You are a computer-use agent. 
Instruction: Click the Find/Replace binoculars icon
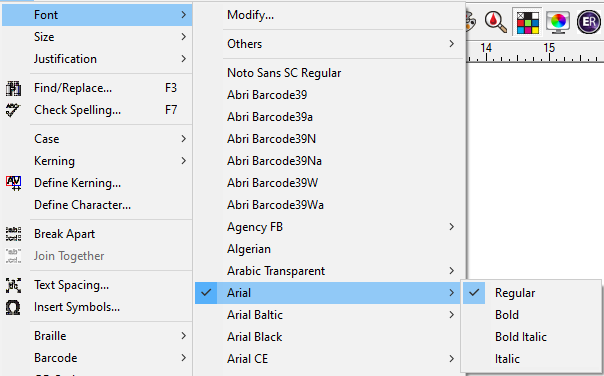click(x=13, y=88)
